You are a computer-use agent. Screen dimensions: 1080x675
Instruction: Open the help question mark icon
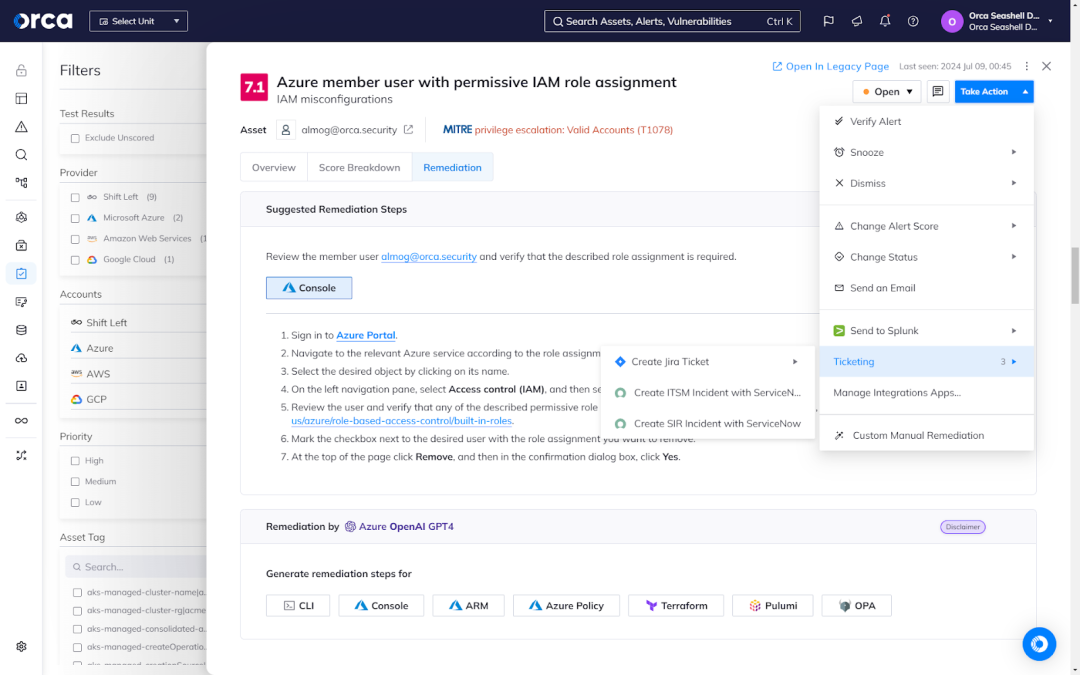coord(913,21)
